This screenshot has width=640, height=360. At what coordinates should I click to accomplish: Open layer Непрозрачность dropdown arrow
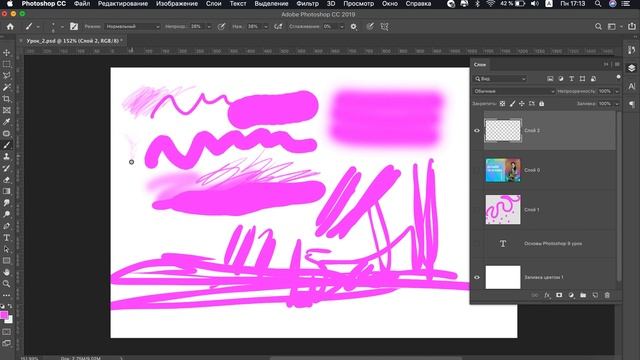click(x=617, y=91)
